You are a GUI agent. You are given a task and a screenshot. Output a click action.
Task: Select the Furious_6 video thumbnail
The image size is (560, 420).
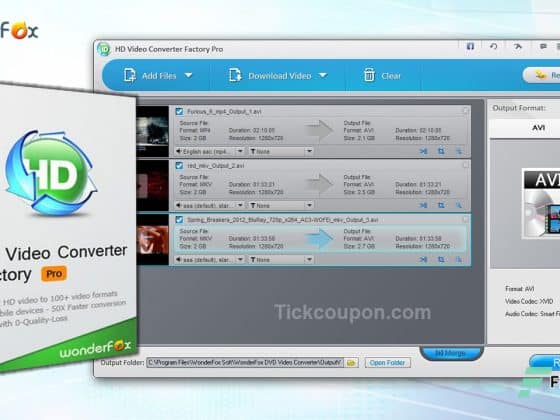(152, 131)
